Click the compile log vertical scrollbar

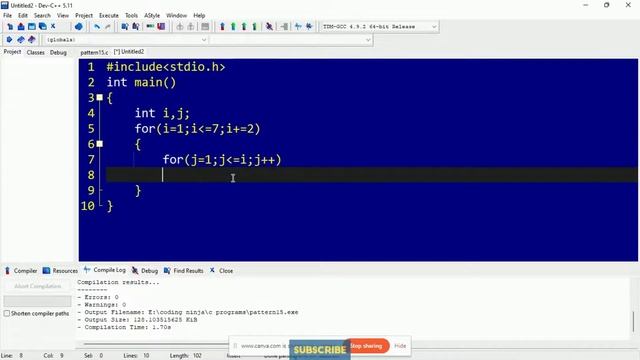(633, 321)
